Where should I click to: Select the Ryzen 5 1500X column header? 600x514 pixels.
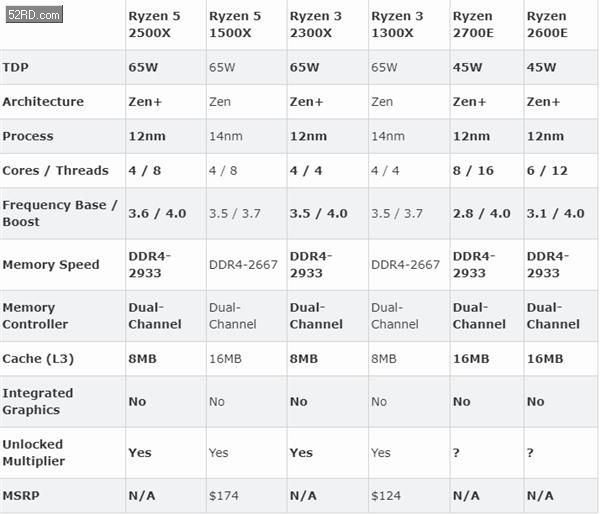[235, 24]
